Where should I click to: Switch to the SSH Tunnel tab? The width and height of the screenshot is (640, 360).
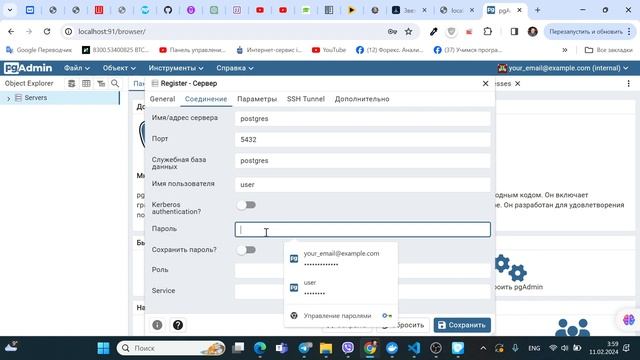pos(306,99)
